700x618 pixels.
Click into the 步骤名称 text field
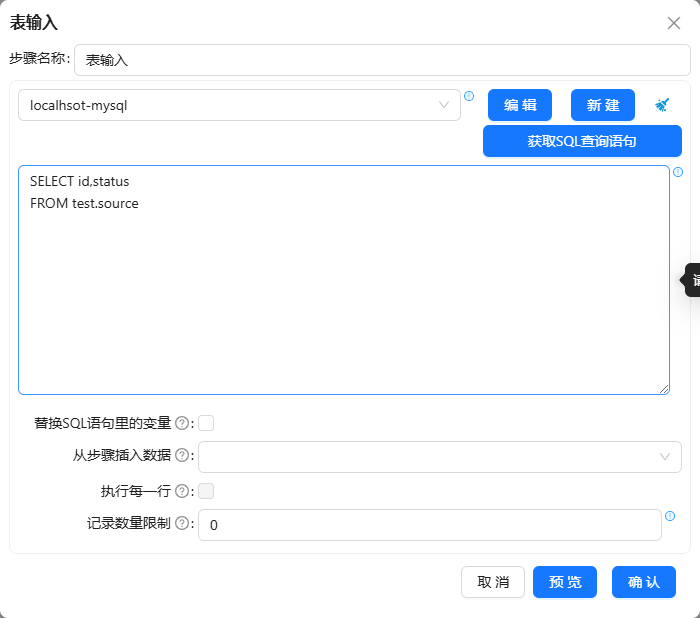[382, 60]
